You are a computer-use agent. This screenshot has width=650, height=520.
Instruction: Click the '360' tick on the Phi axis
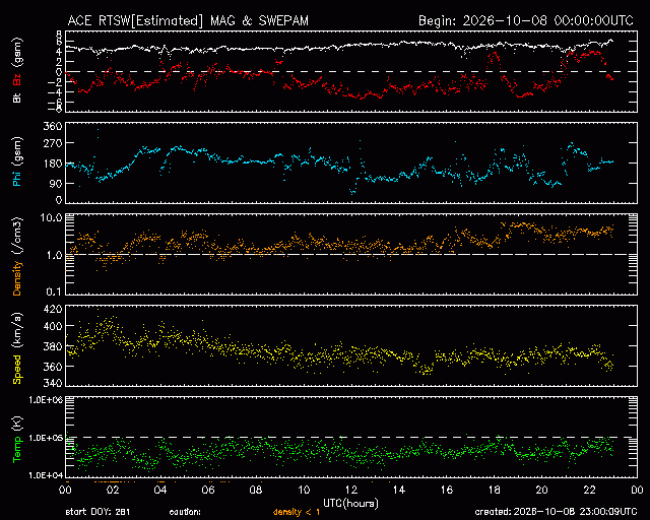[52, 126]
